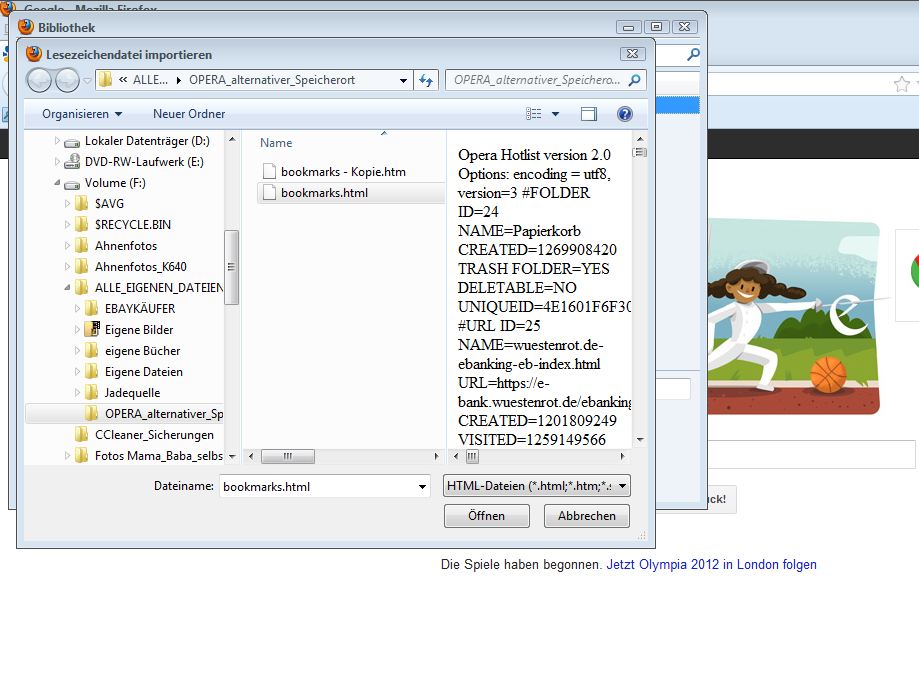Open the Organisieren menu
The width and height of the screenshot is (919, 684).
tap(82, 114)
